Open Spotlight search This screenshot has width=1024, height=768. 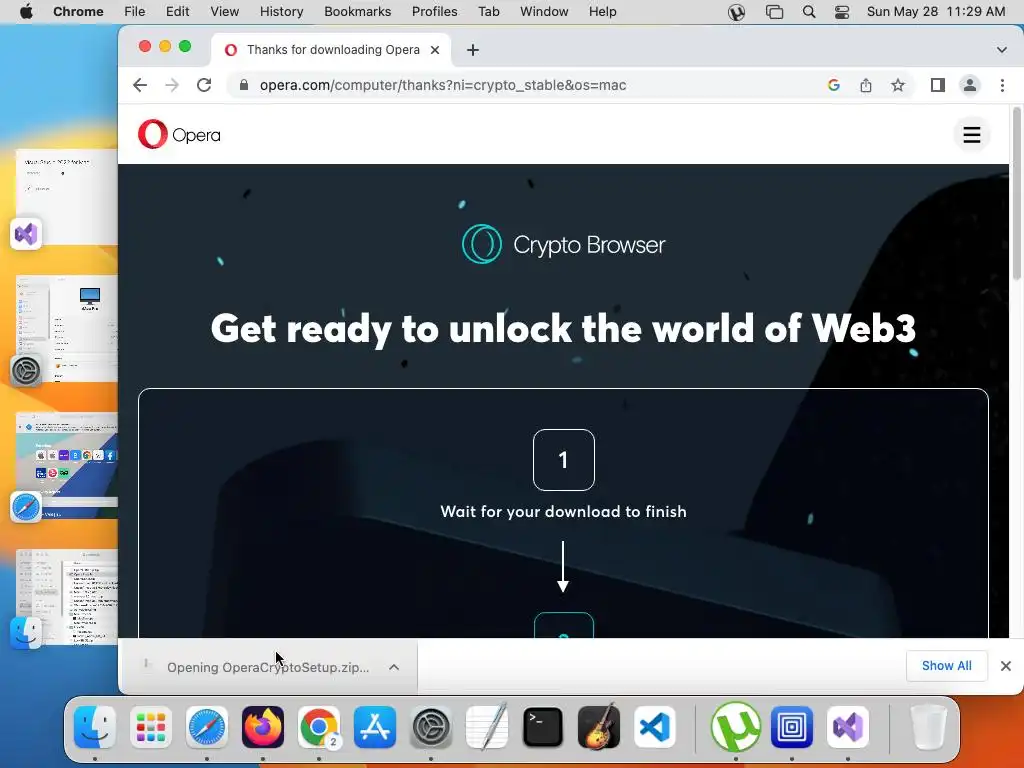pos(808,12)
